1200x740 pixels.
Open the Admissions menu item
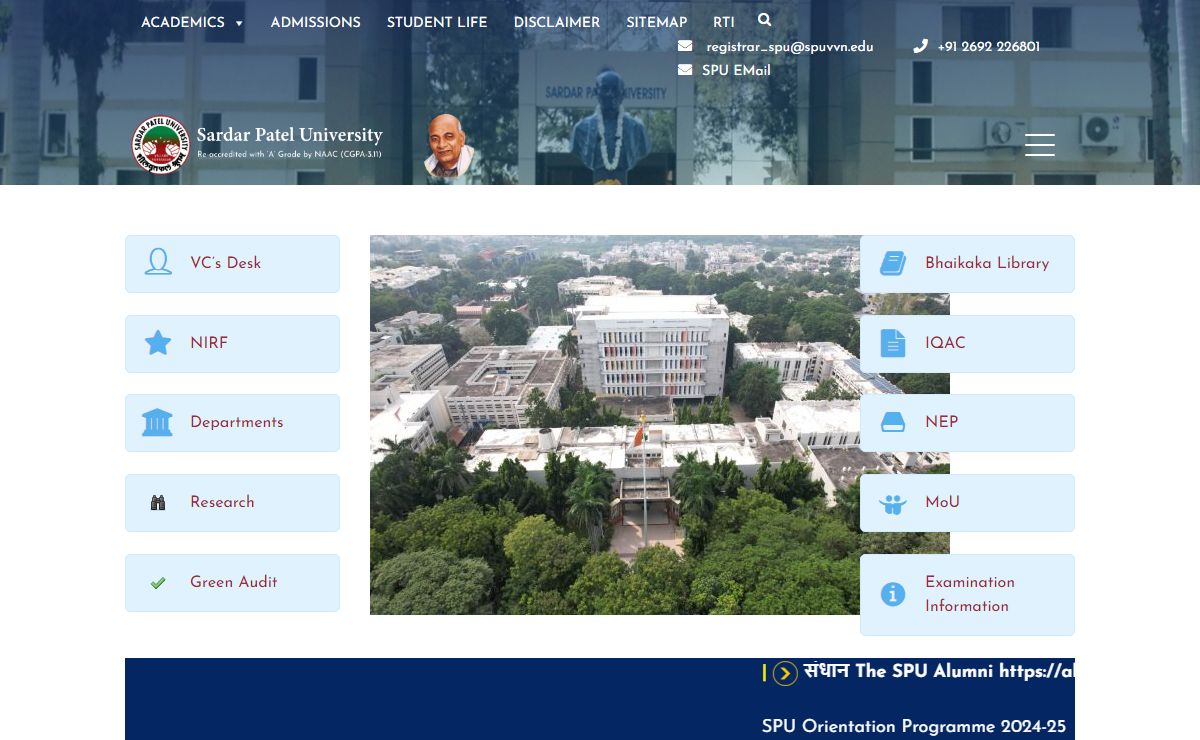316,22
